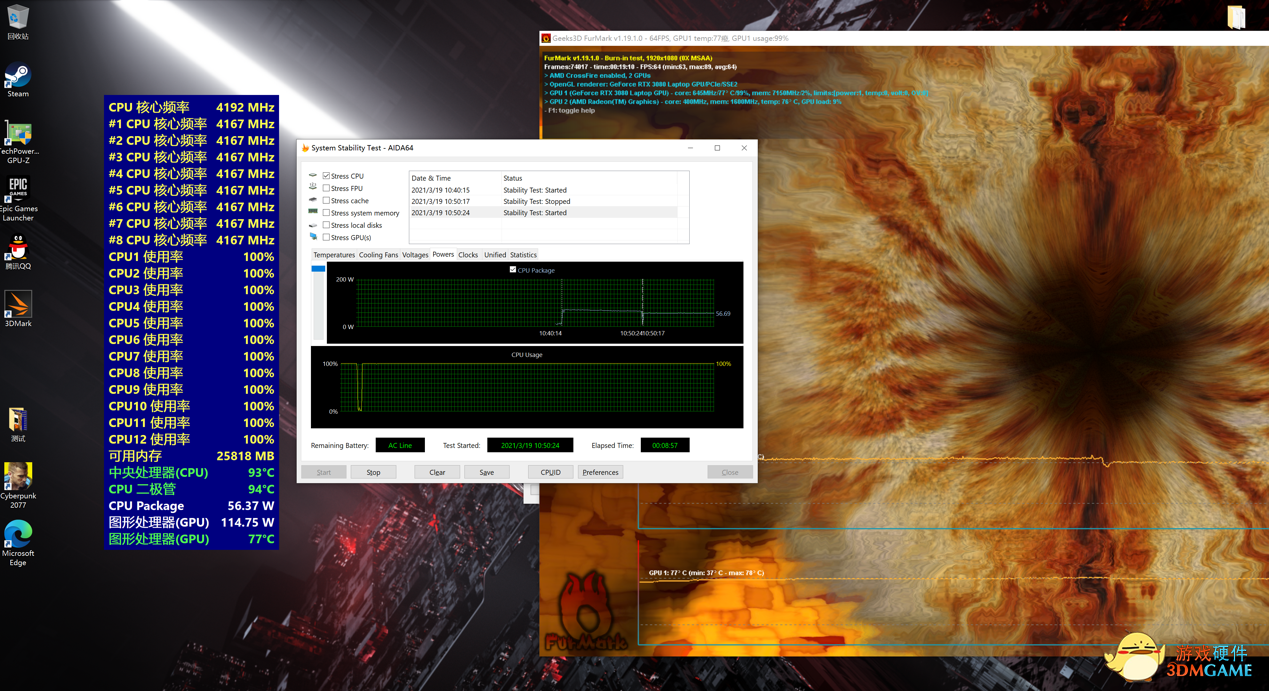Click the FurMark v1.19.1.0 Burn-in test line
Screen dimensions: 1269x691
[x=628, y=58]
